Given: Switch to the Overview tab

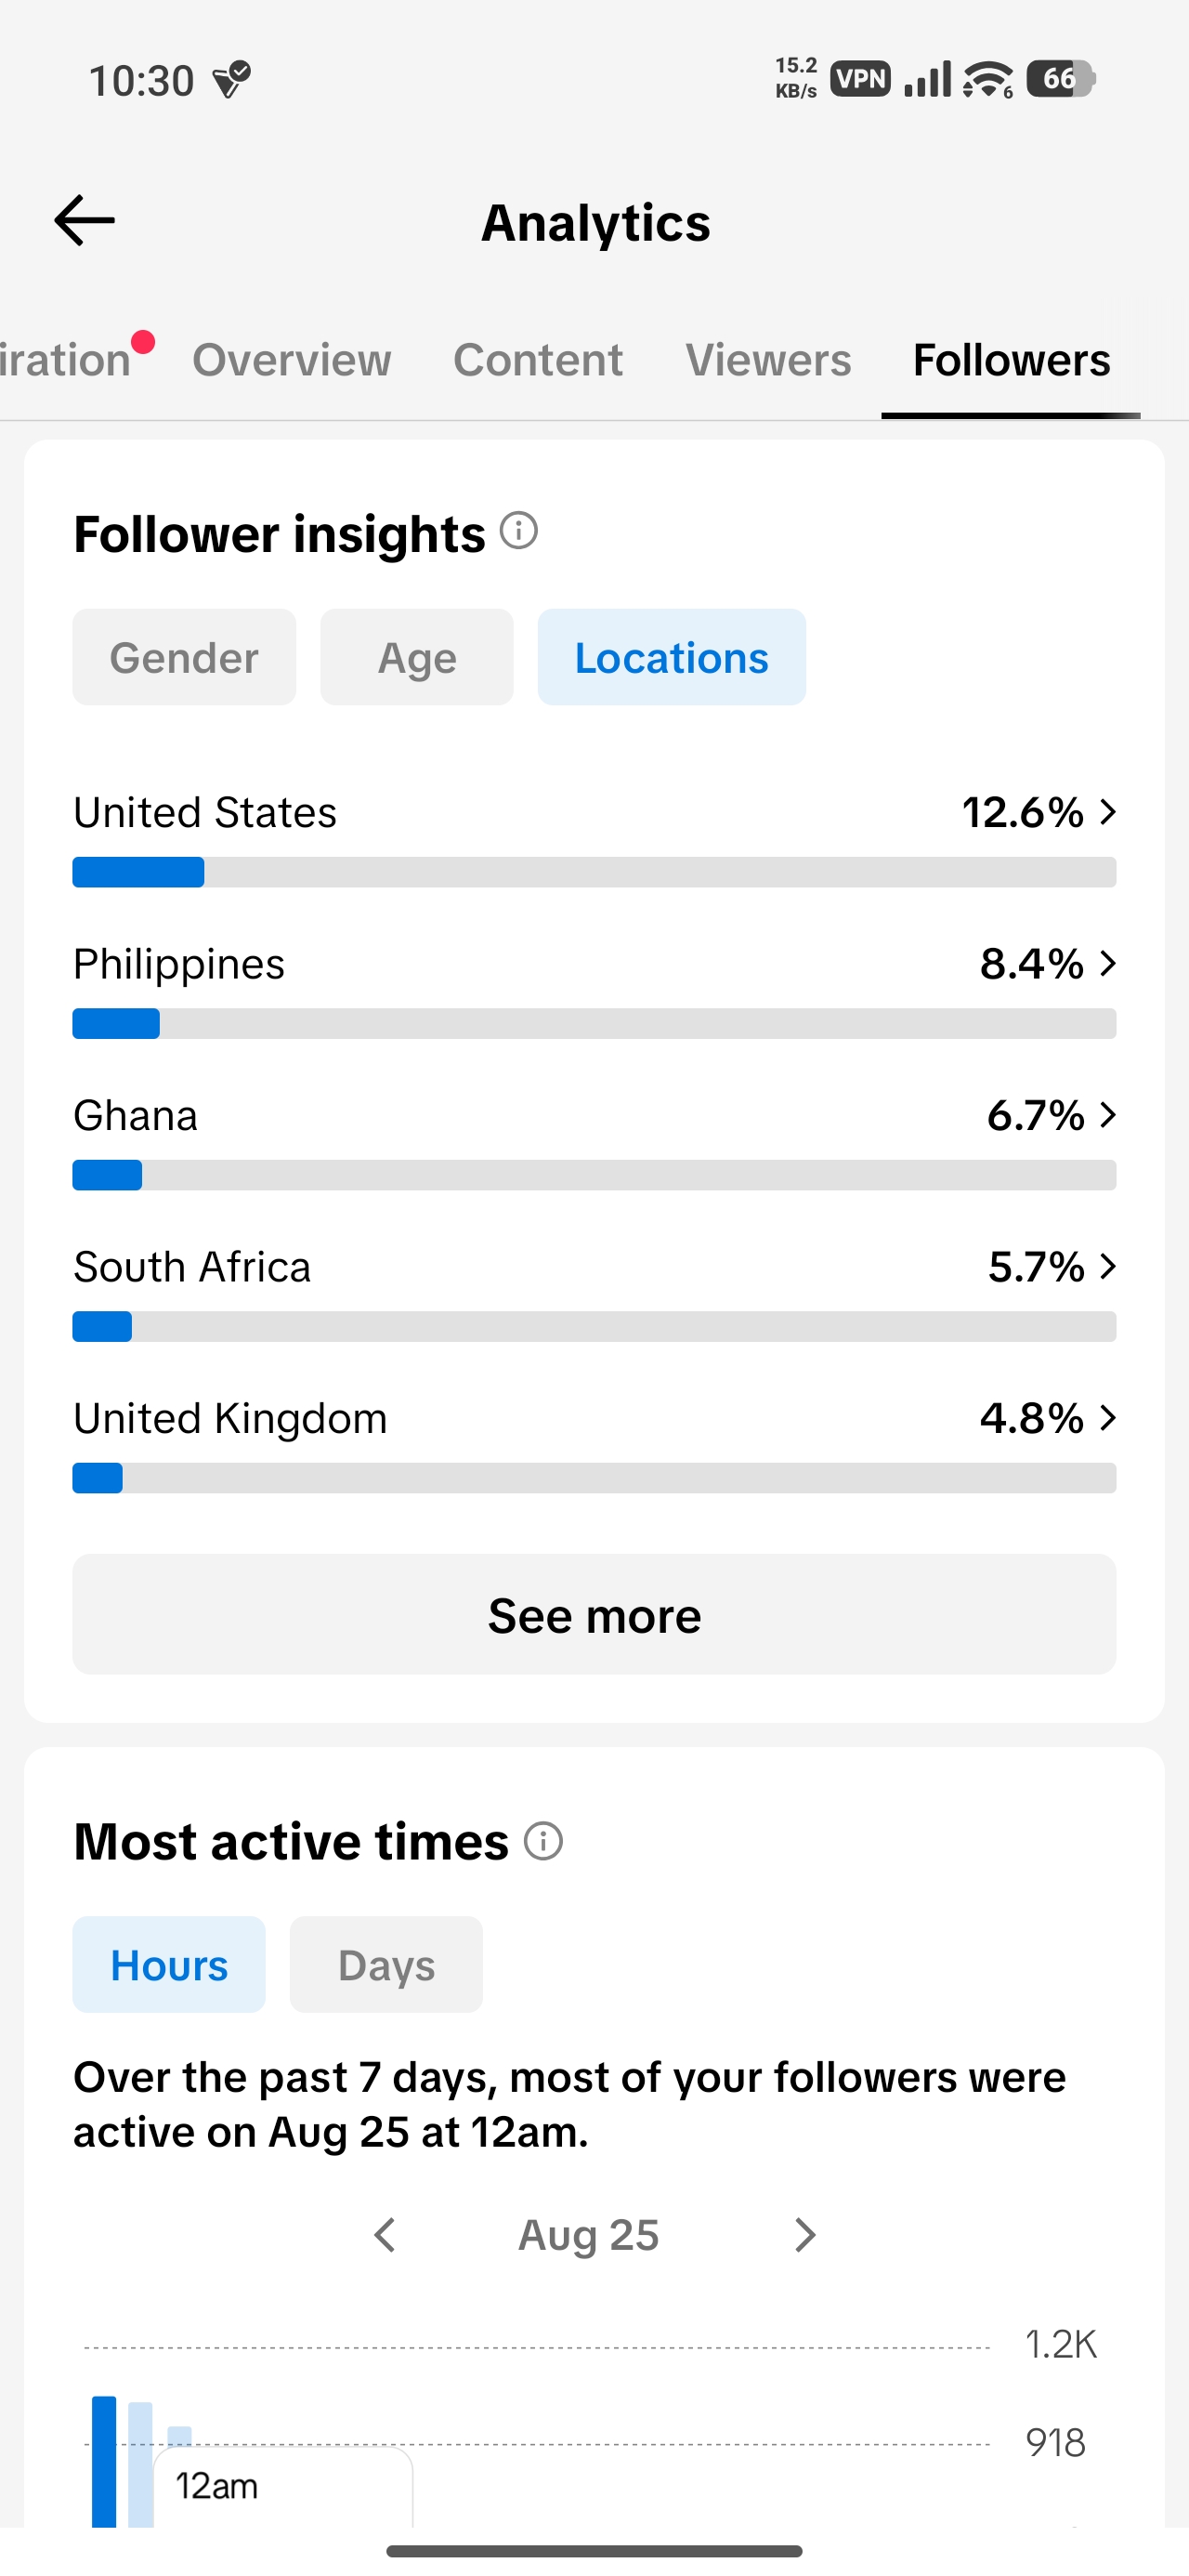Looking at the screenshot, I should 292,360.
